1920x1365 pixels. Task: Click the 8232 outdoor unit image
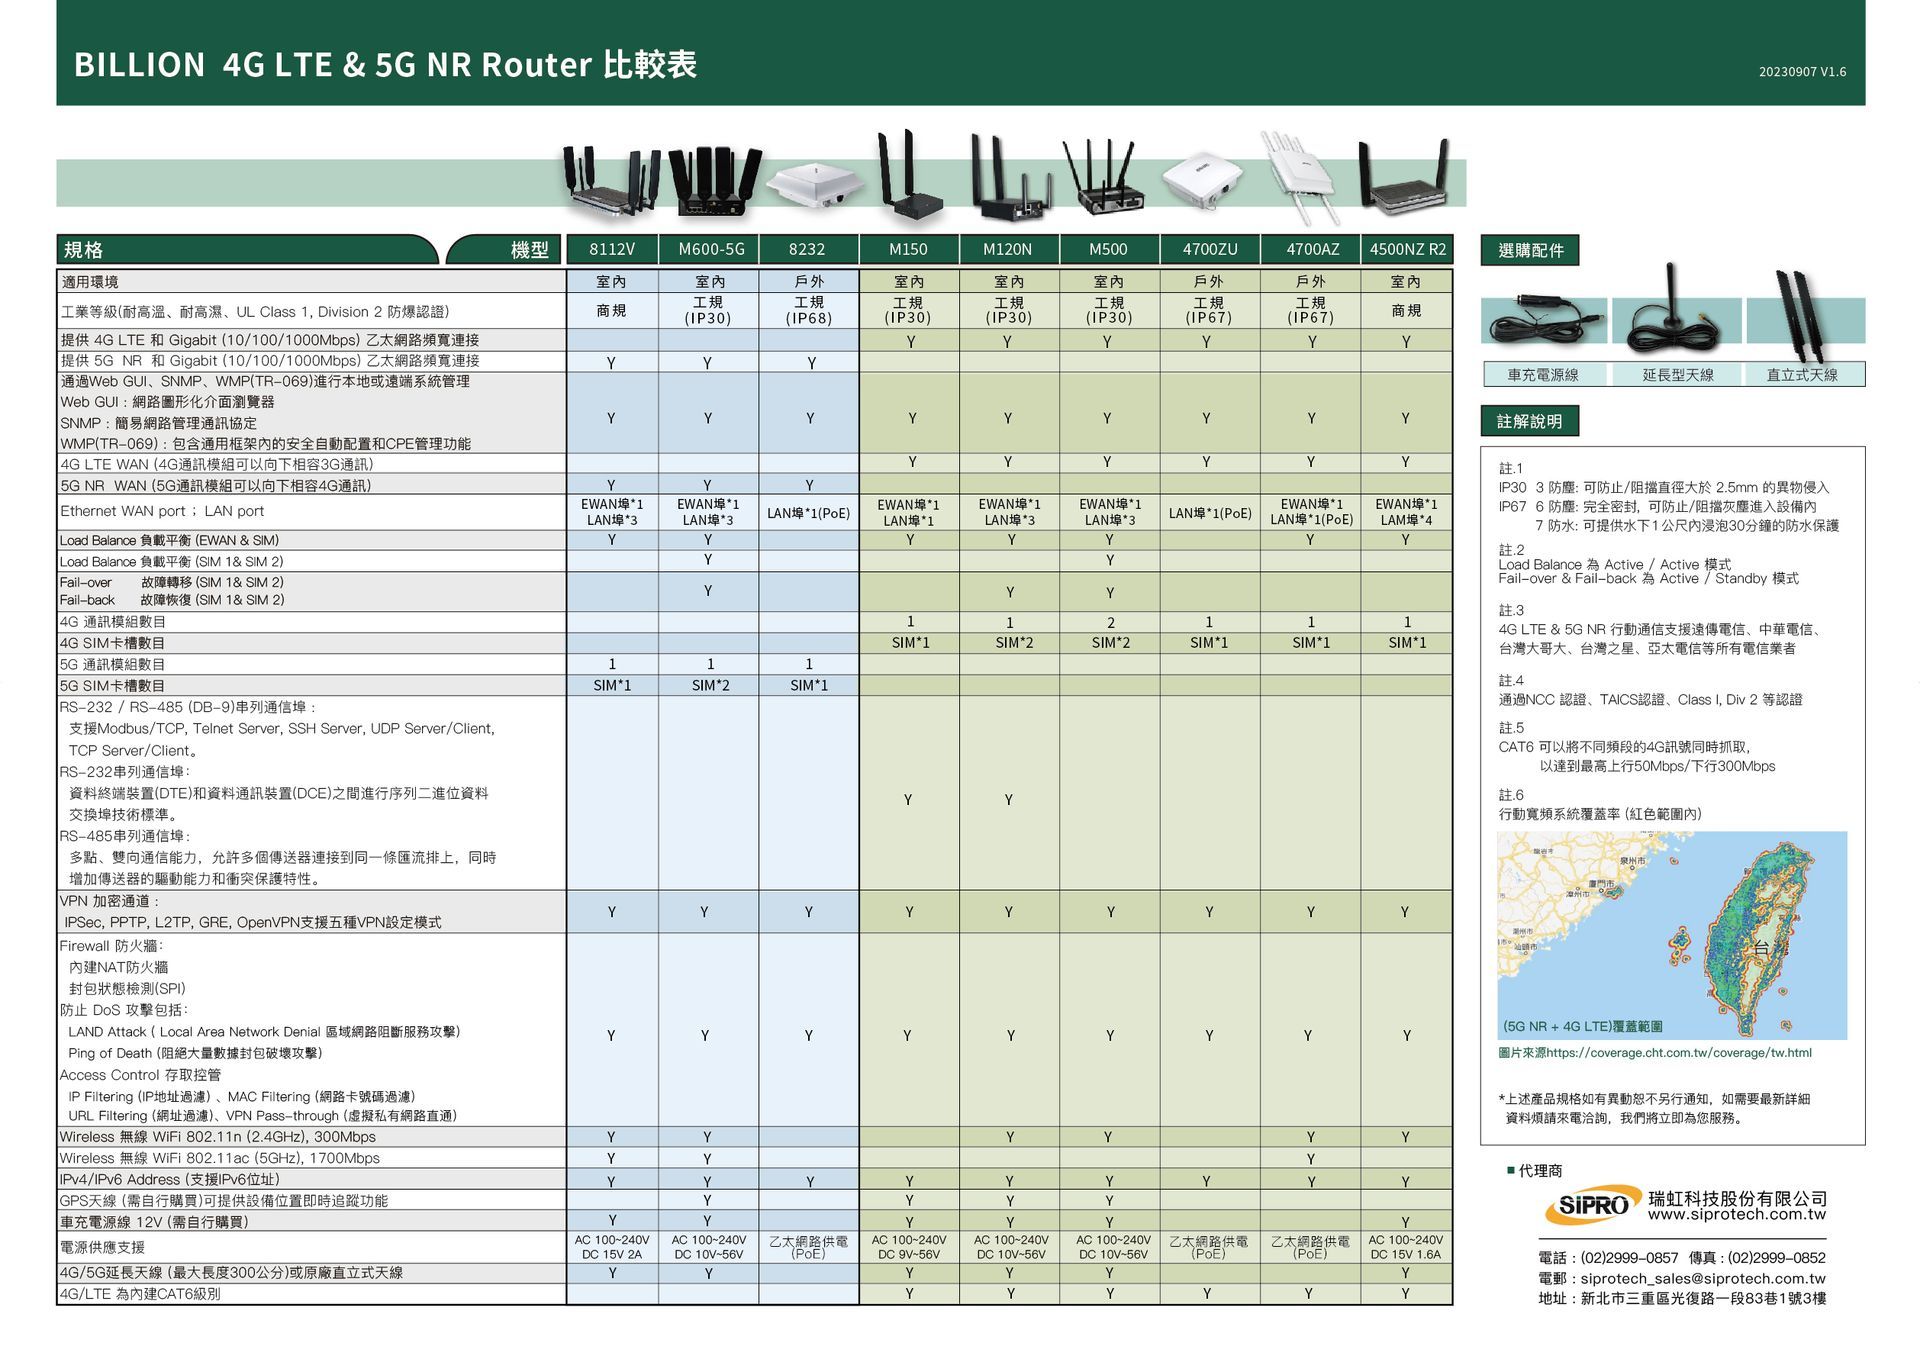point(815,186)
